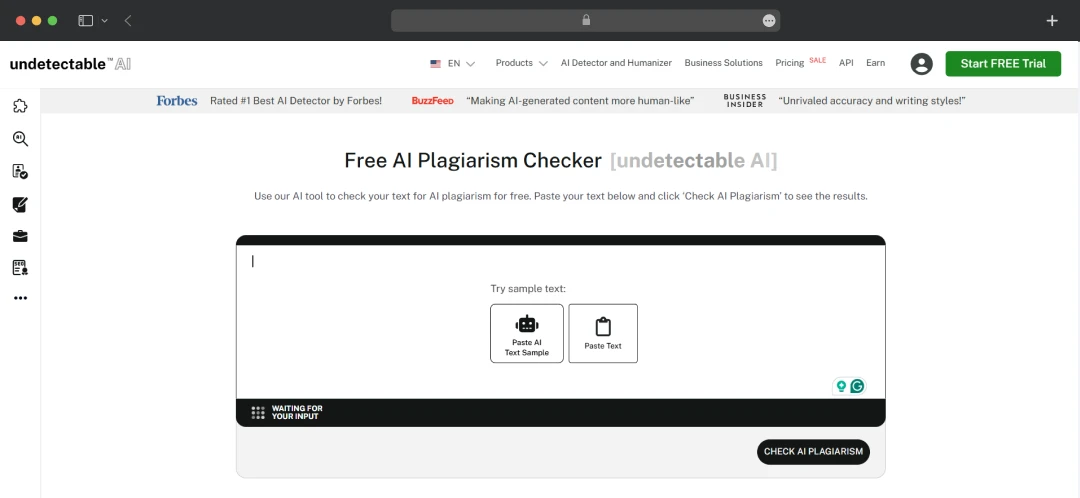Click the 'WAITING FOR YOUR INPUT' status text
Viewport: 1080px width, 498px height.
coord(297,413)
